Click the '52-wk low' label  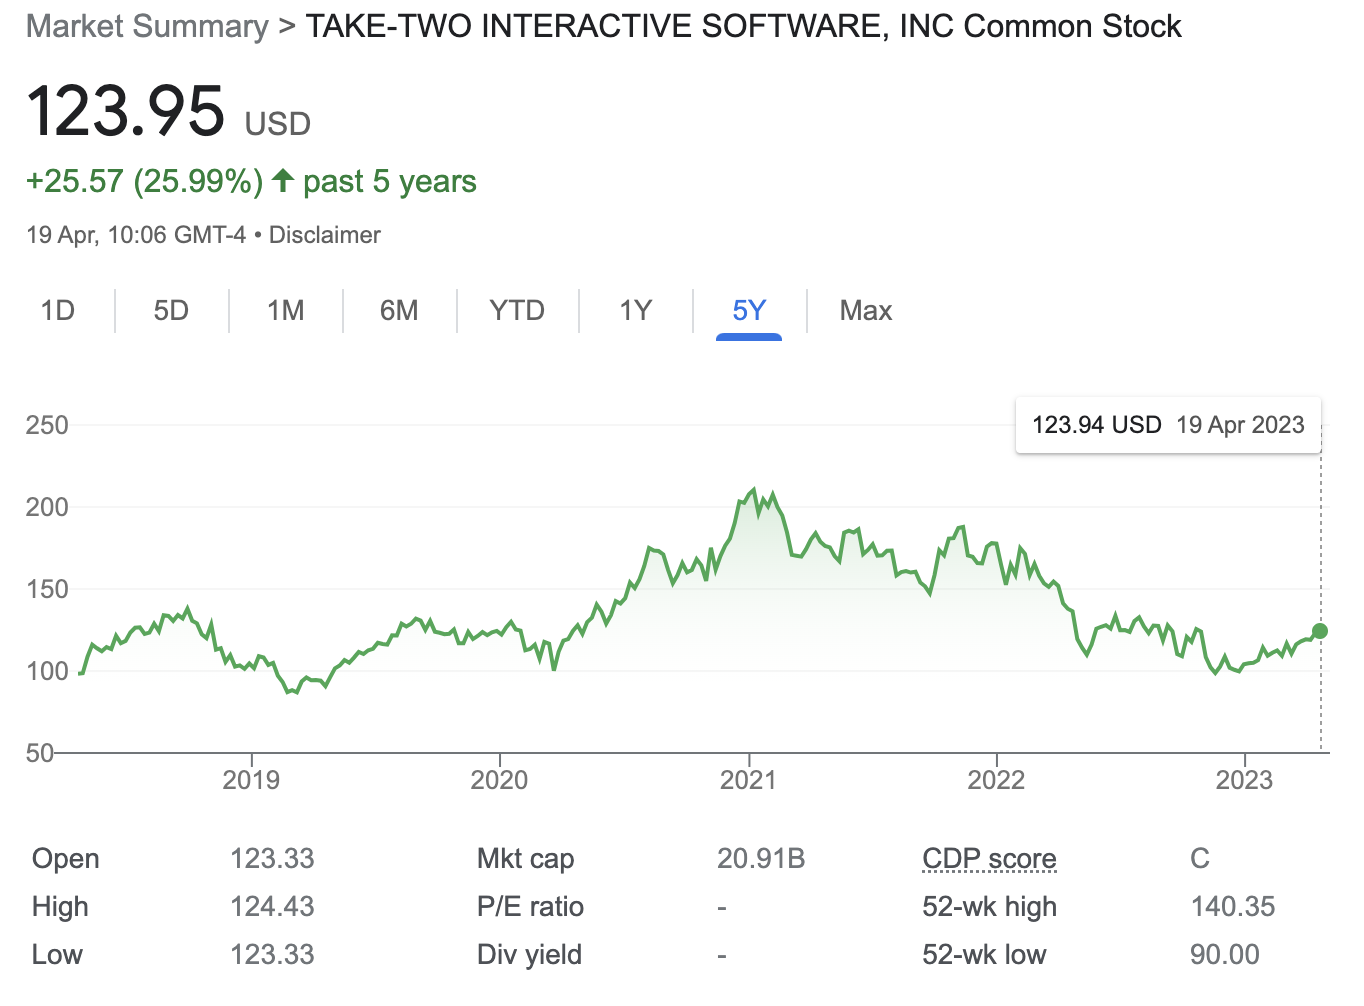tap(984, 955)
